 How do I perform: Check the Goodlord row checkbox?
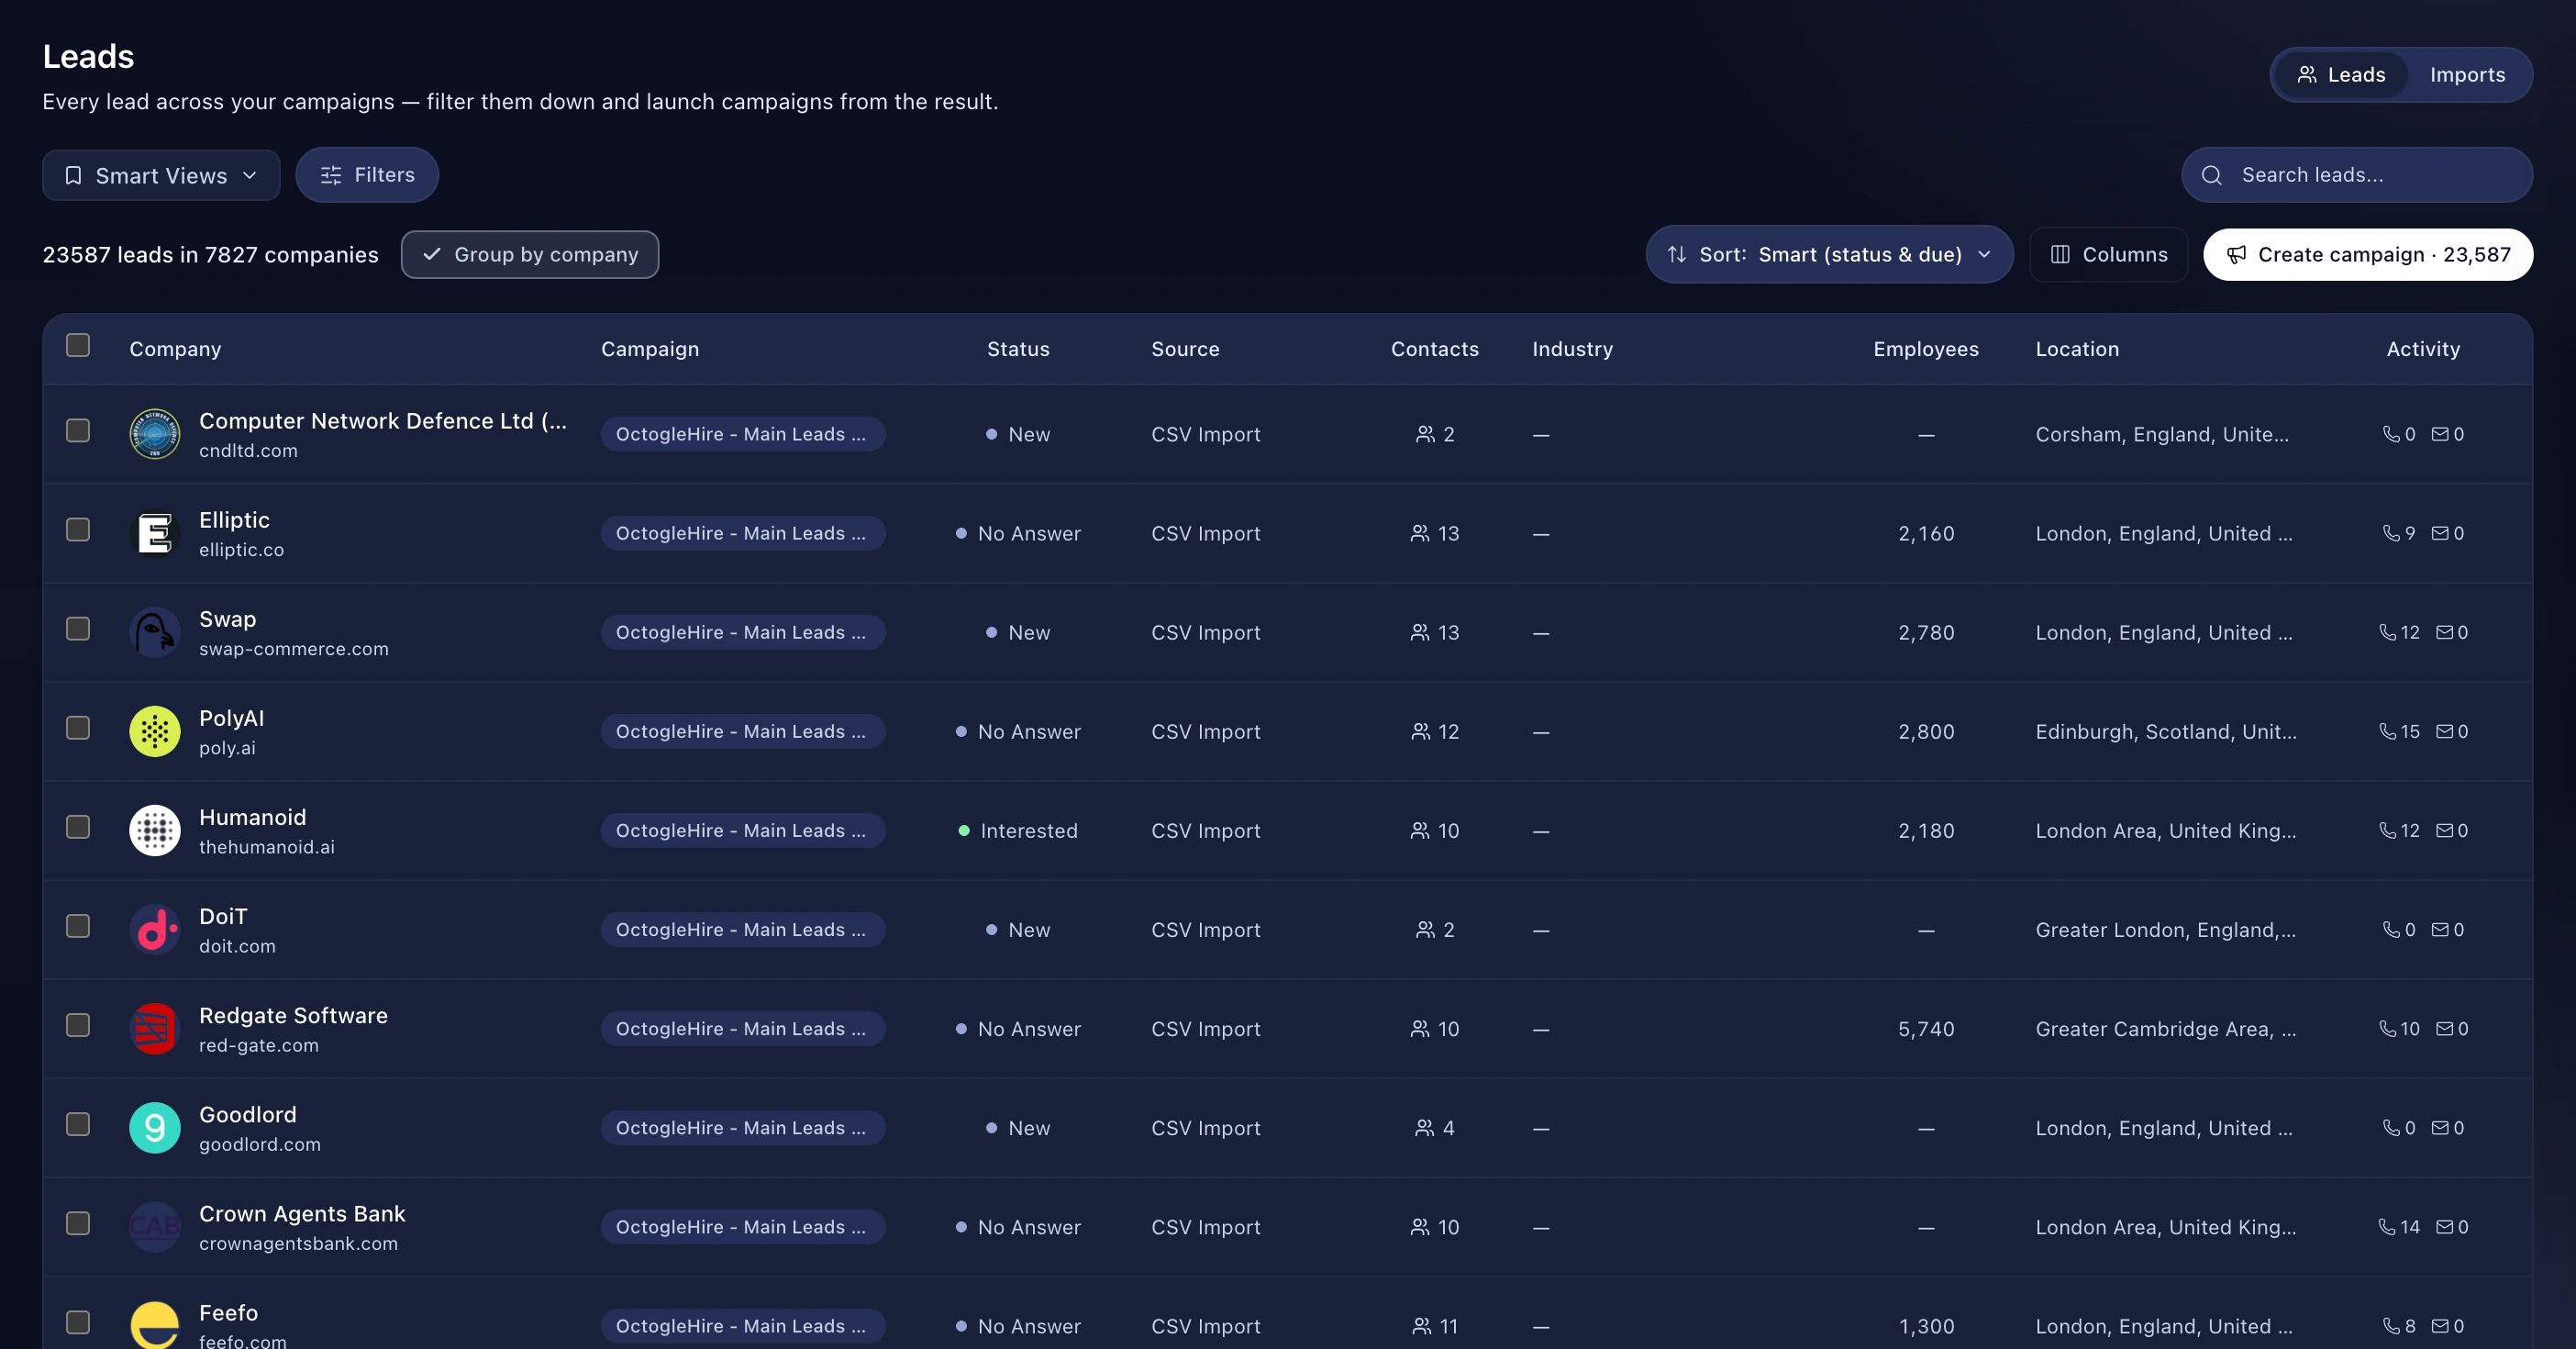[x=78, y=1123]
